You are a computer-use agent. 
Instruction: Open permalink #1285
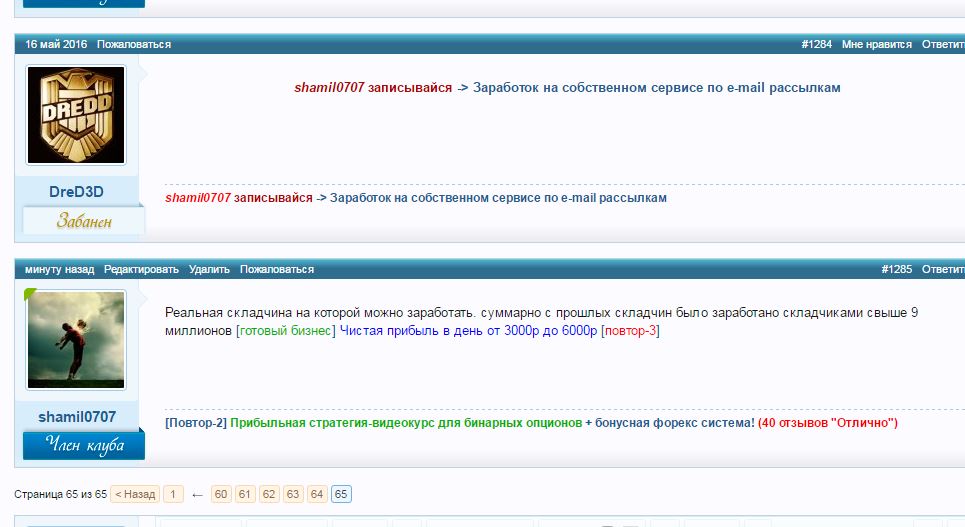897,269
